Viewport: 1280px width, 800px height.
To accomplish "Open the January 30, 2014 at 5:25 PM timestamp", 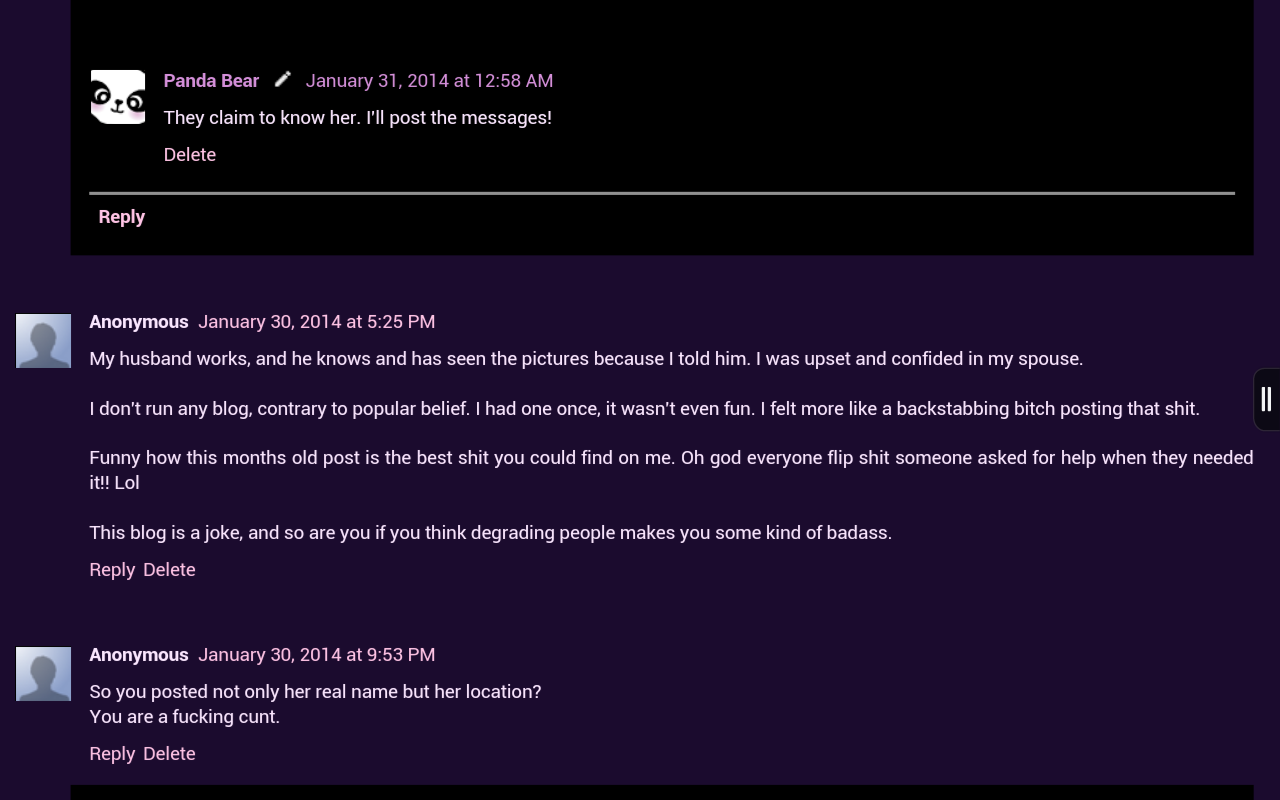I will pyautogui.click(x=316, y=321).
